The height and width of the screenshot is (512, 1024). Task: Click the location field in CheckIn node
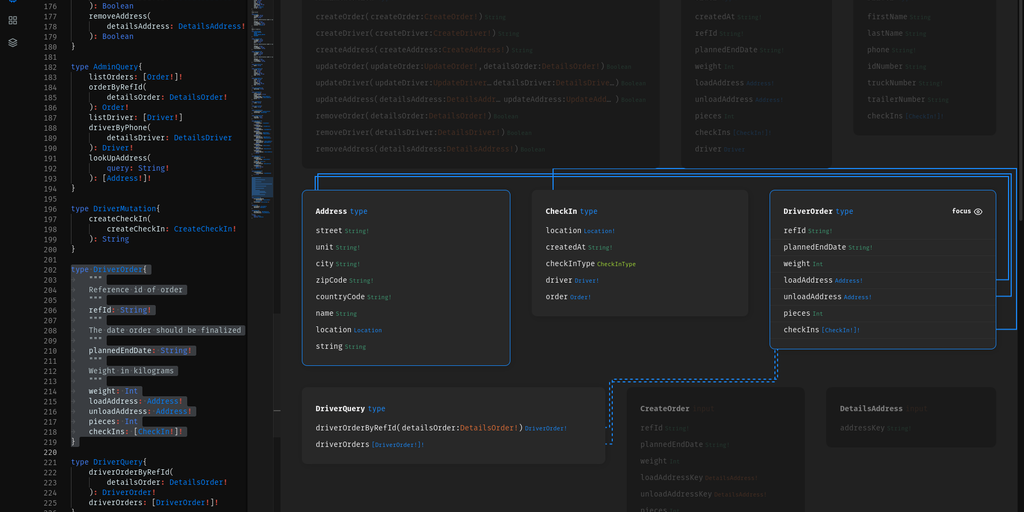point(563,231)
